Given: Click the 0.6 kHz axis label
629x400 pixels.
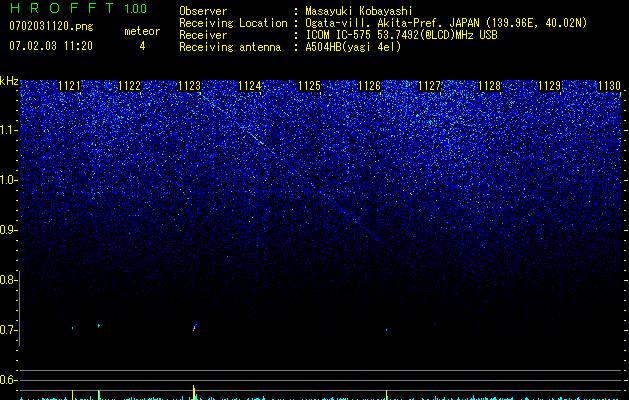Looking at the screenshot, I should point(8,380).
